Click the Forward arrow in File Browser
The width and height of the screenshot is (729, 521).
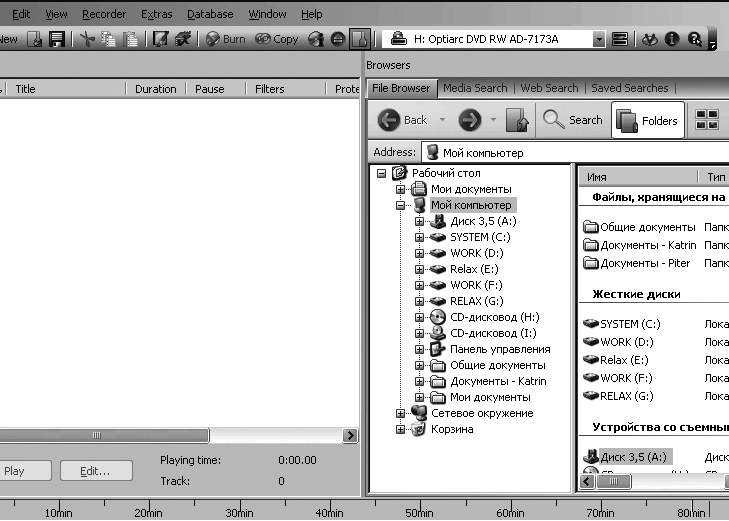(469, 120)
